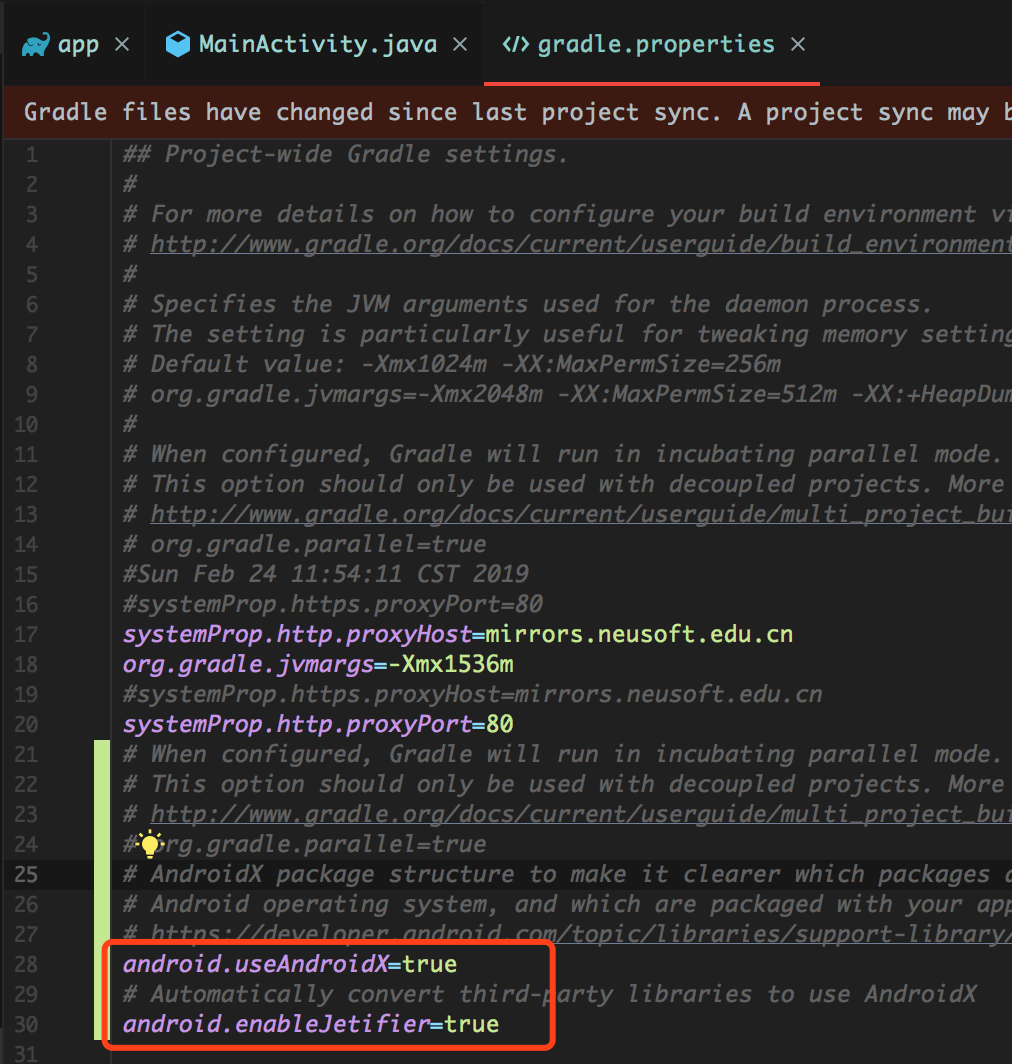Switch to the MainActivity.java tab
Screen dimensions: 1012x1064
[x=315, y=43]
